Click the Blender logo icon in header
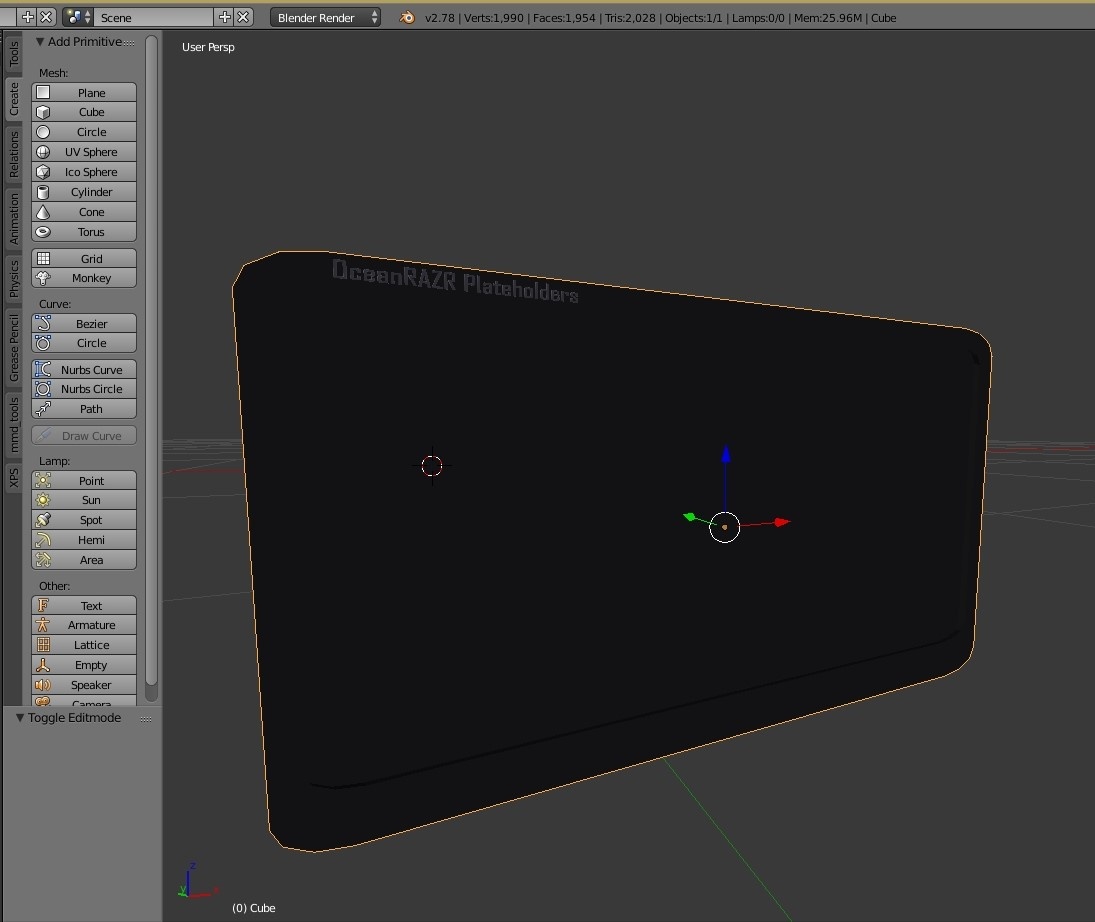 (407, 18)
